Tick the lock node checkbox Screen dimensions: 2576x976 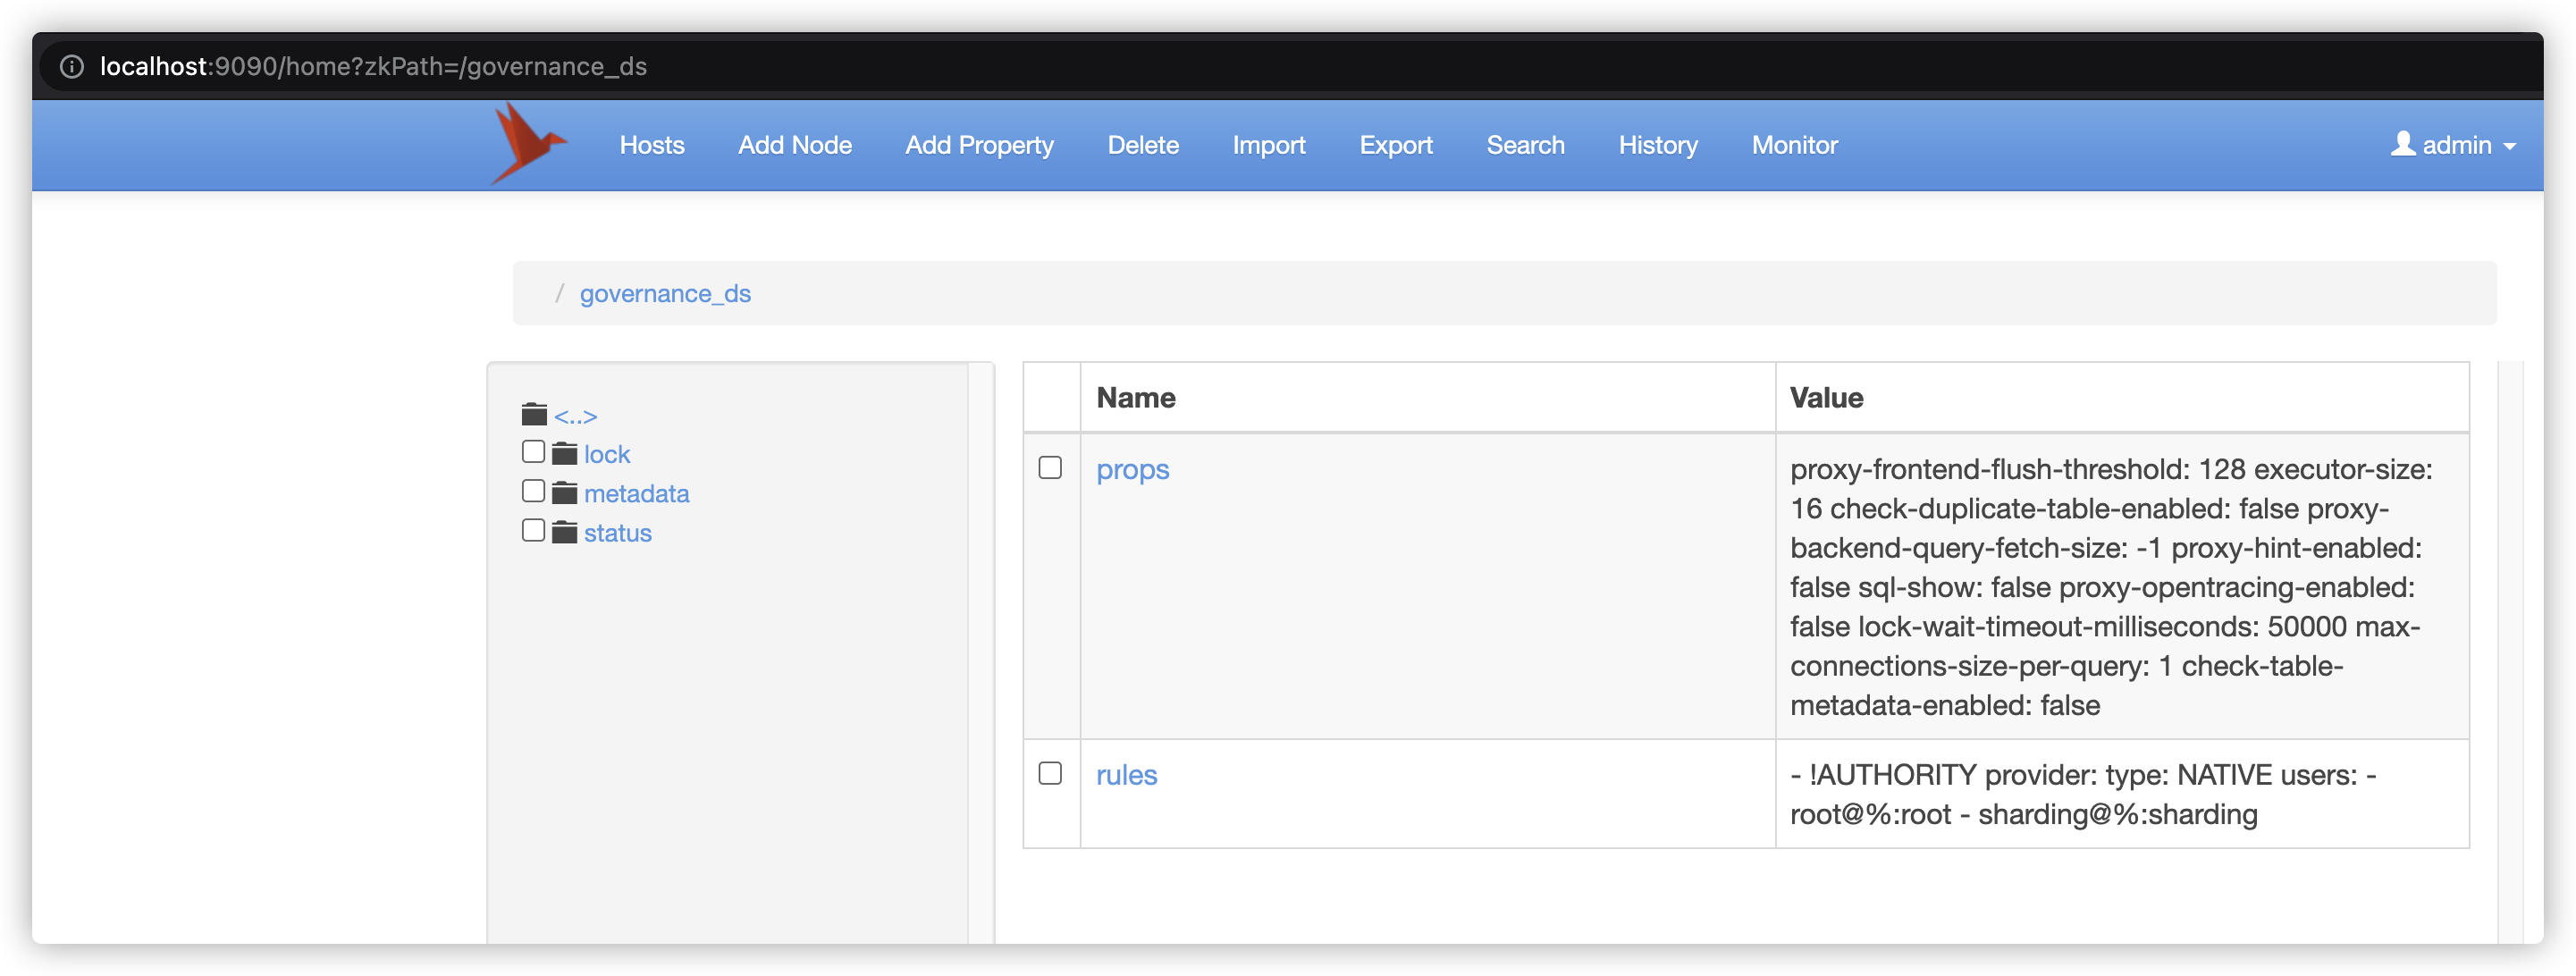coord(534,452)
